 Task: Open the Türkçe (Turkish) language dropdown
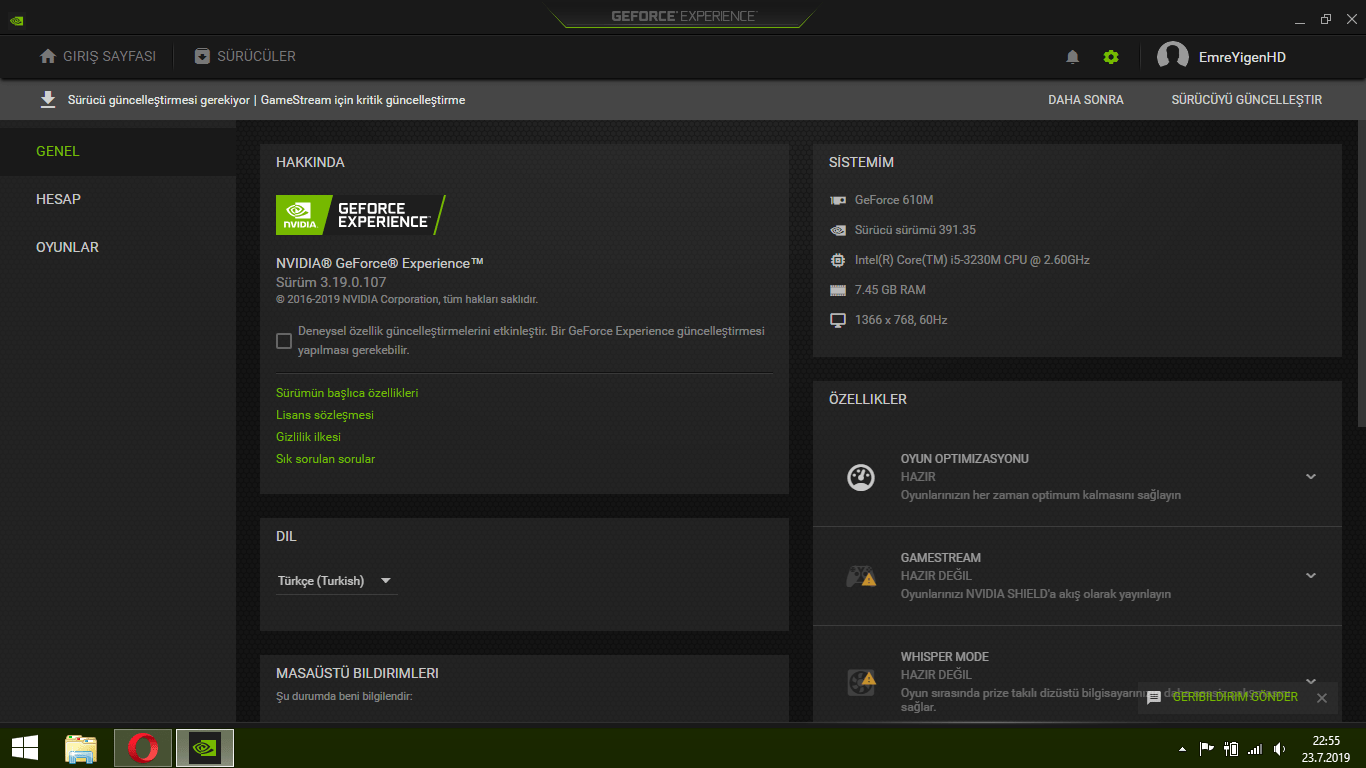coord(336,581)
